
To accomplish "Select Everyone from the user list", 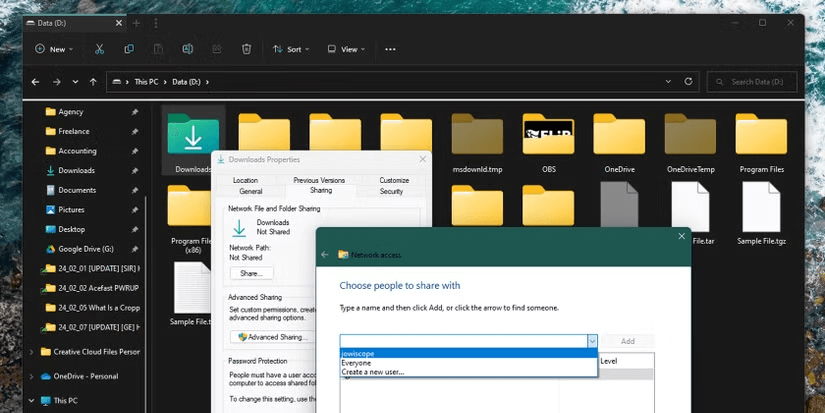I will click(x=357, y=363).
